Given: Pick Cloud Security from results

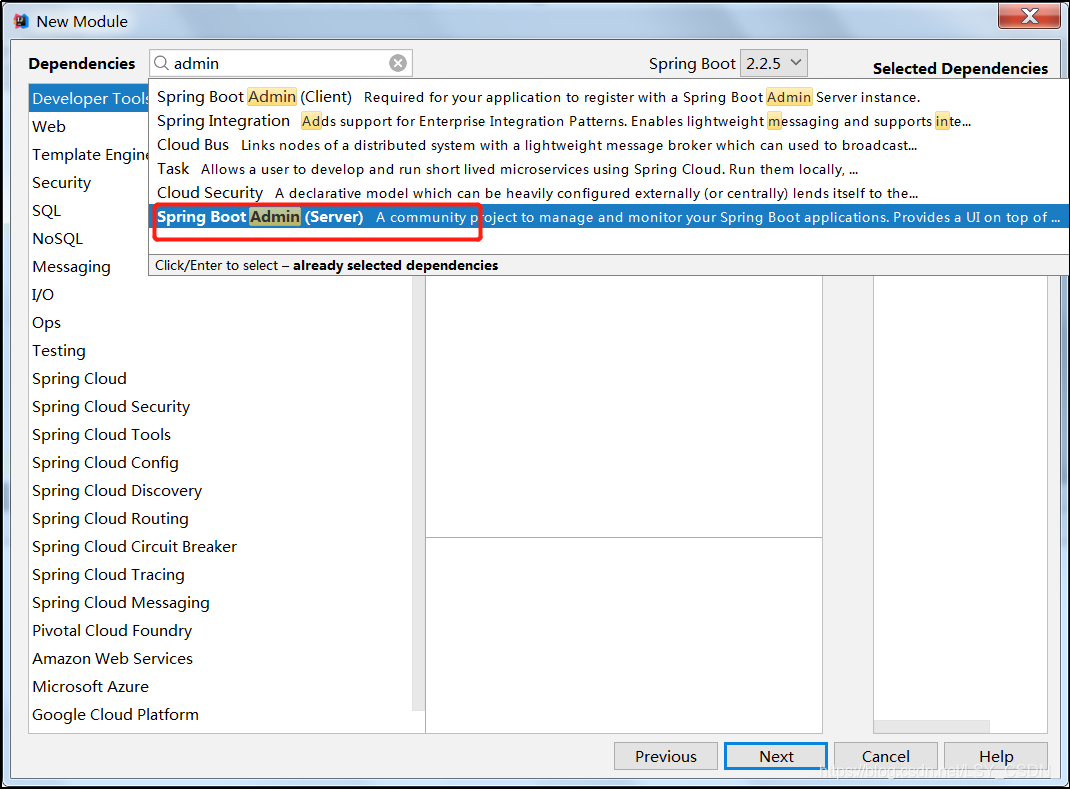Looking at the screenshot, I should pyautogui.click(x=609, y=193).
